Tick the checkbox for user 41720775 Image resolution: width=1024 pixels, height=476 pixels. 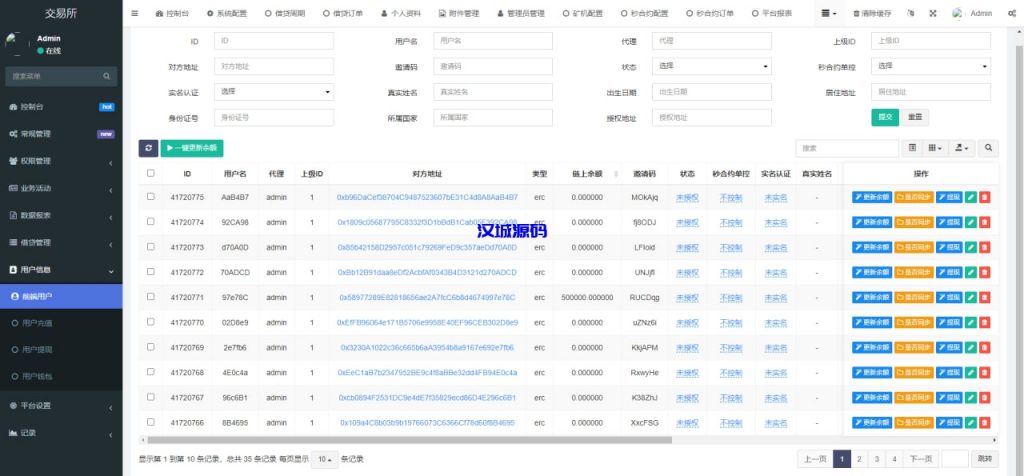[x=151, y=197]
